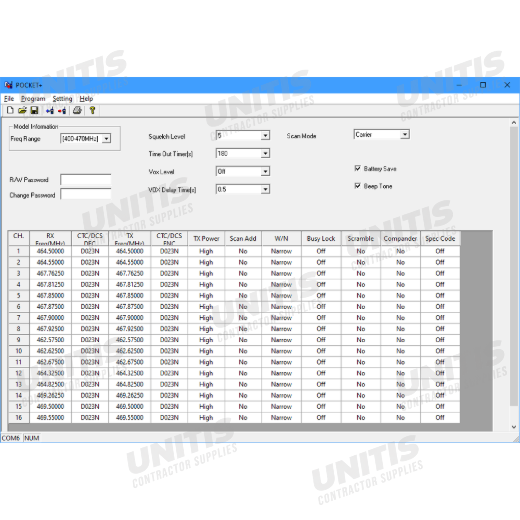Click the Print toolbar icon

point(77,110)
